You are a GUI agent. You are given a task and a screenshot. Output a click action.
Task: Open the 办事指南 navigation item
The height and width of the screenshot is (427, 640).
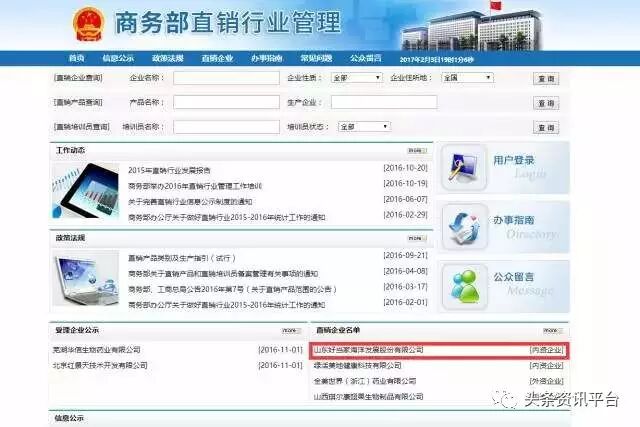tap(267, 58)
